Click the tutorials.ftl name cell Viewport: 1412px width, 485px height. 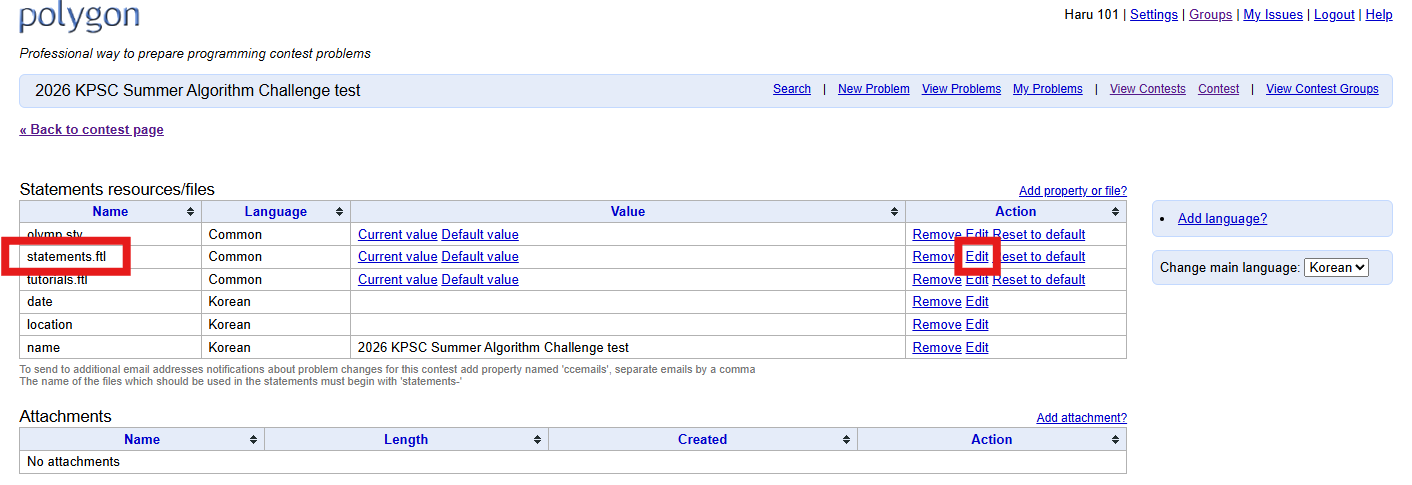(x=110, y=280)
